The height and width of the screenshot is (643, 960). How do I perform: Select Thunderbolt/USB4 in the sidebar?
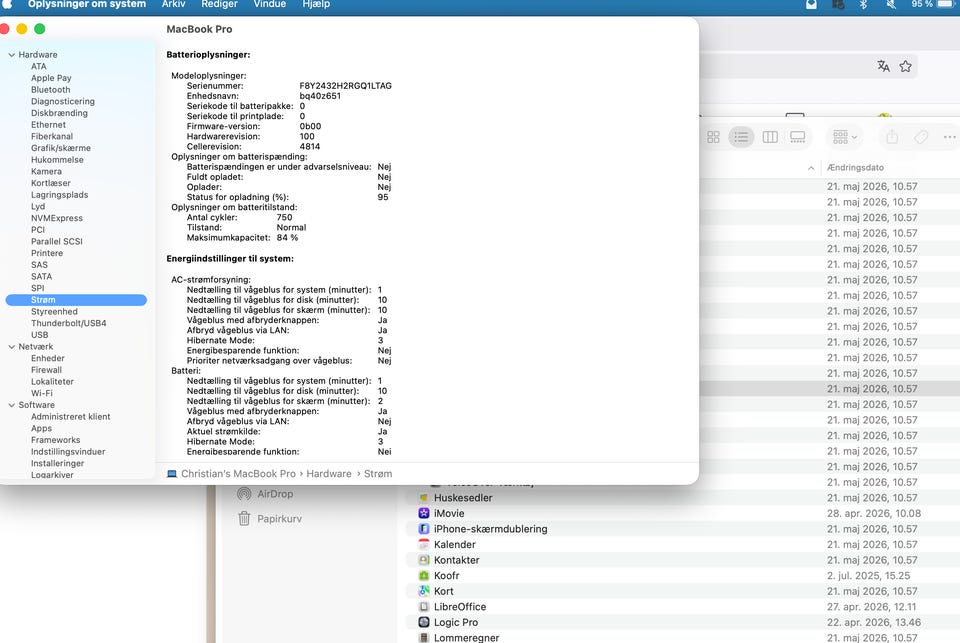69,323
